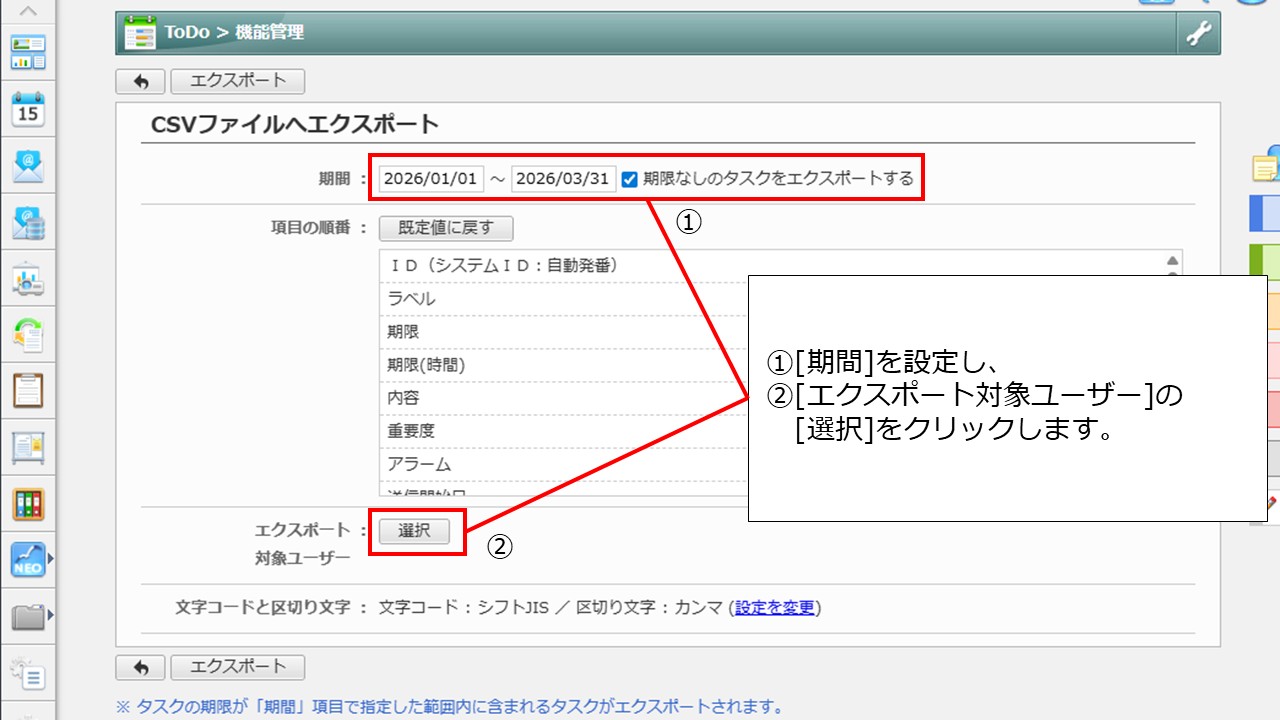Click the wrench settings icon in header
This screenshot has width=1280, height=720.
(1198, 33)
